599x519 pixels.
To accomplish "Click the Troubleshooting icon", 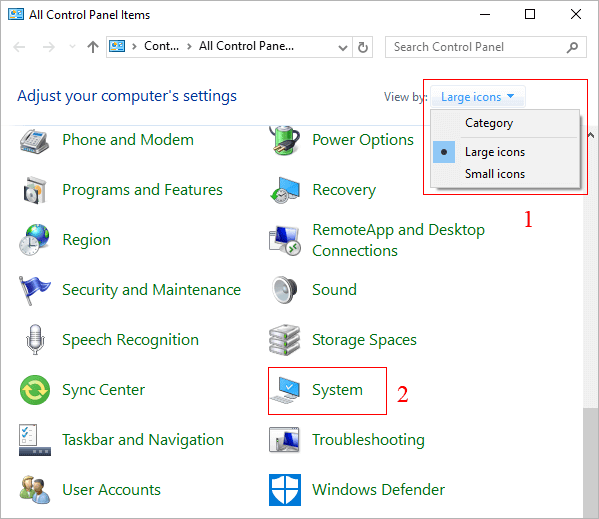I will [x=285, y=440].
